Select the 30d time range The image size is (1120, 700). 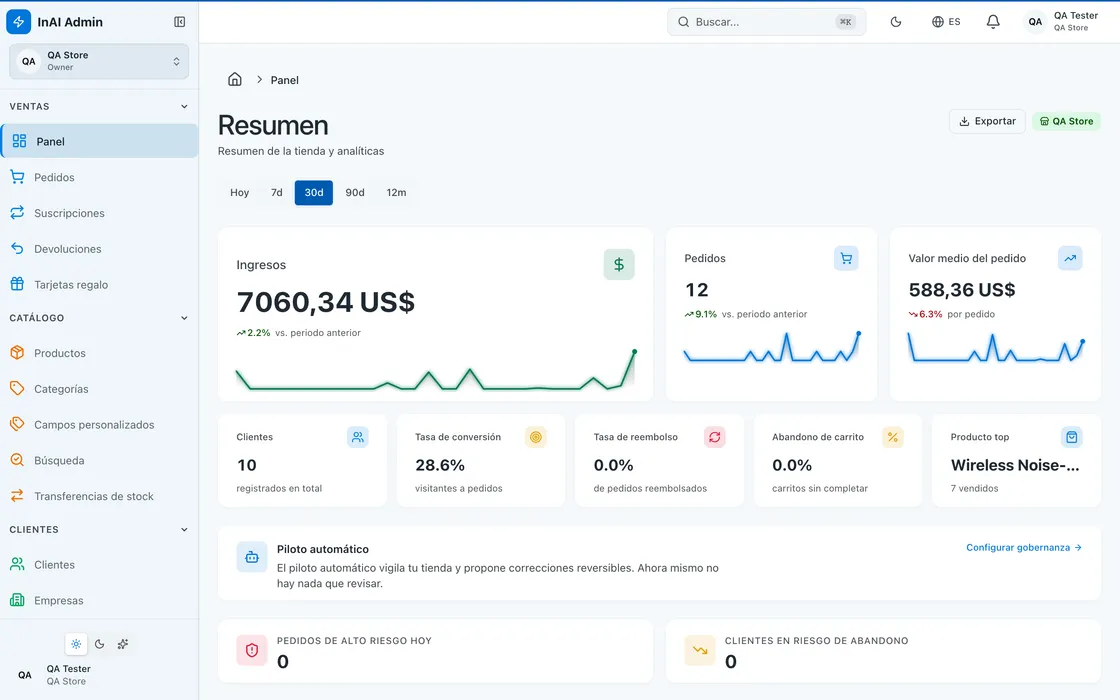tap(314, 193)
